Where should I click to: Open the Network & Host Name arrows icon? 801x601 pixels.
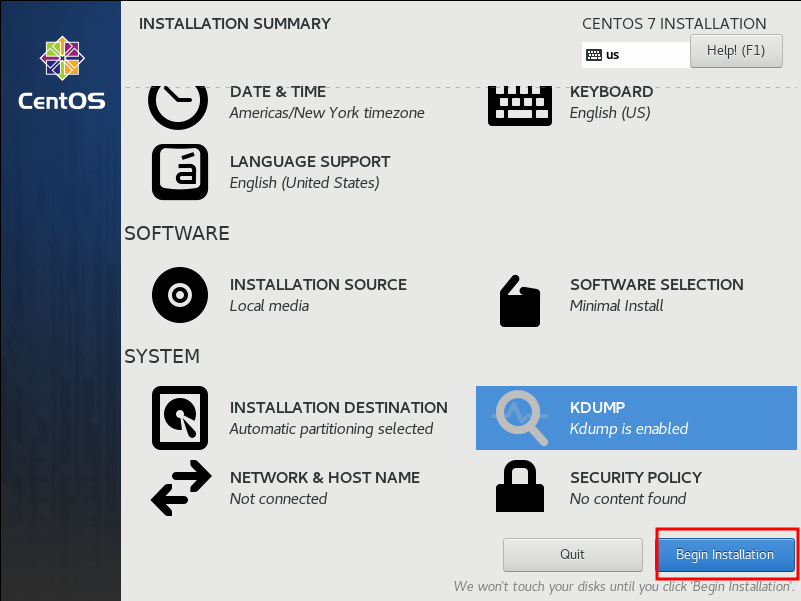181,488
